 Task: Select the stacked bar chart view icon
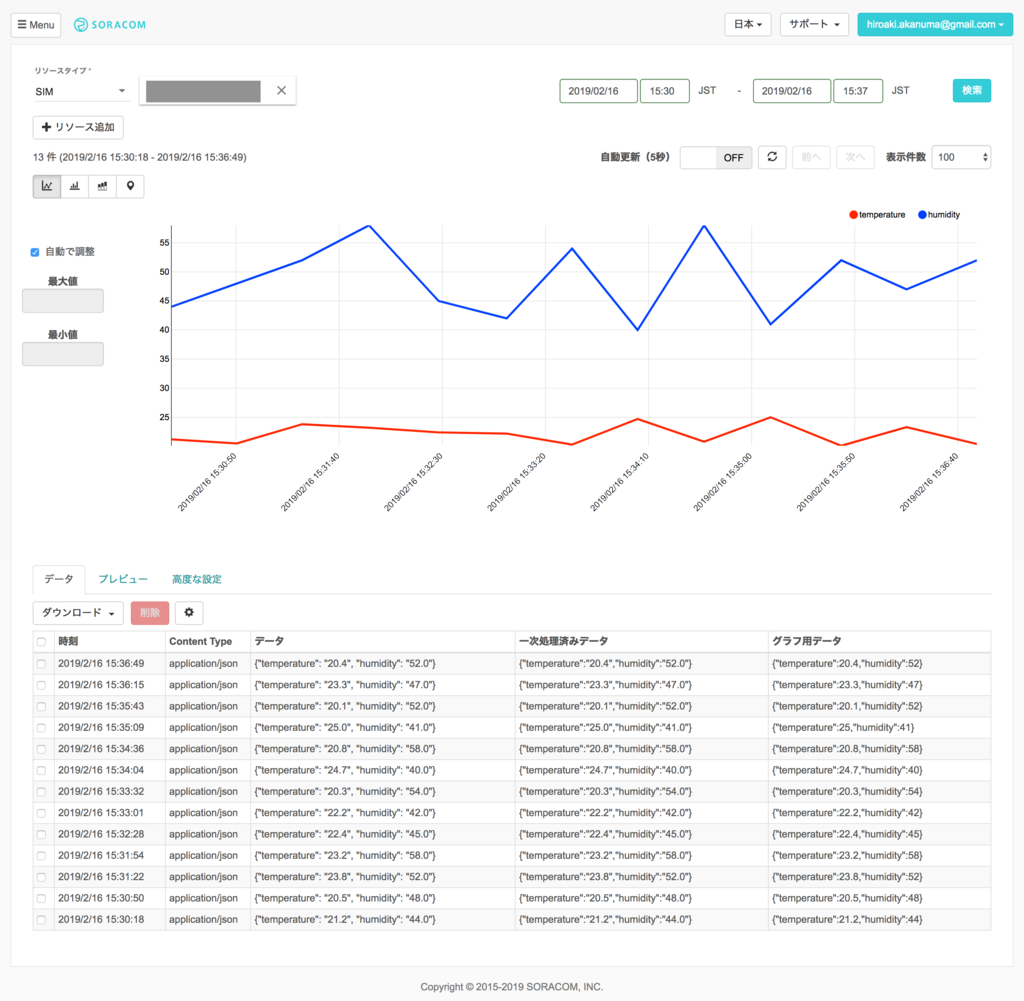pos(102,186)
